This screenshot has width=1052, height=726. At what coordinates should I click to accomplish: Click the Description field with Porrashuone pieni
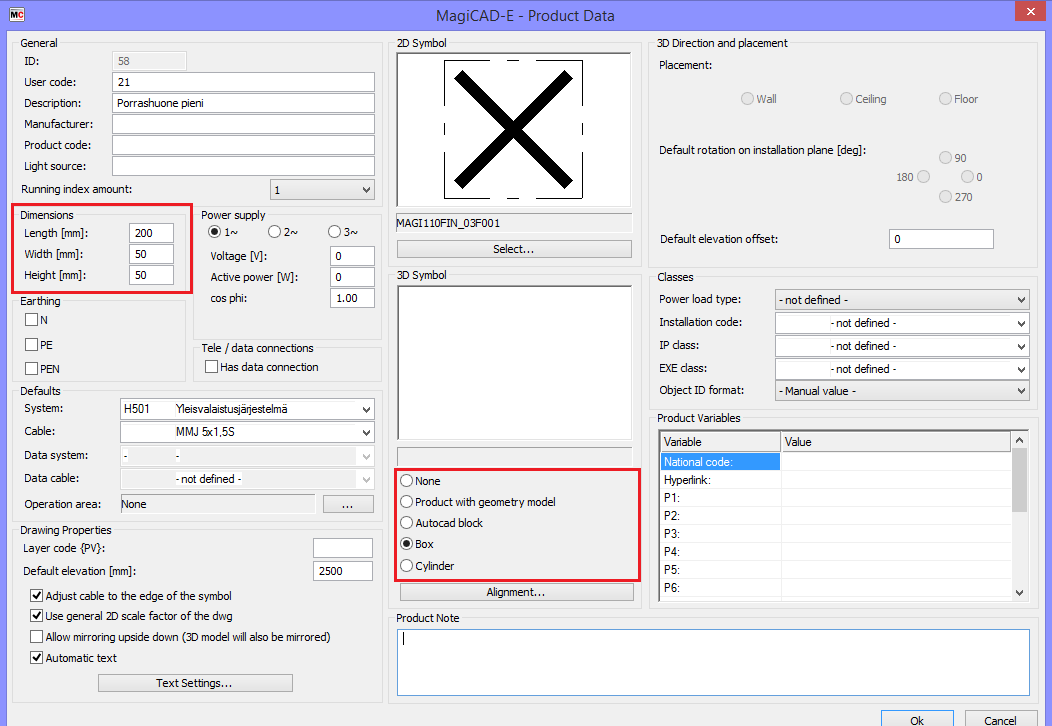(243, 103)
